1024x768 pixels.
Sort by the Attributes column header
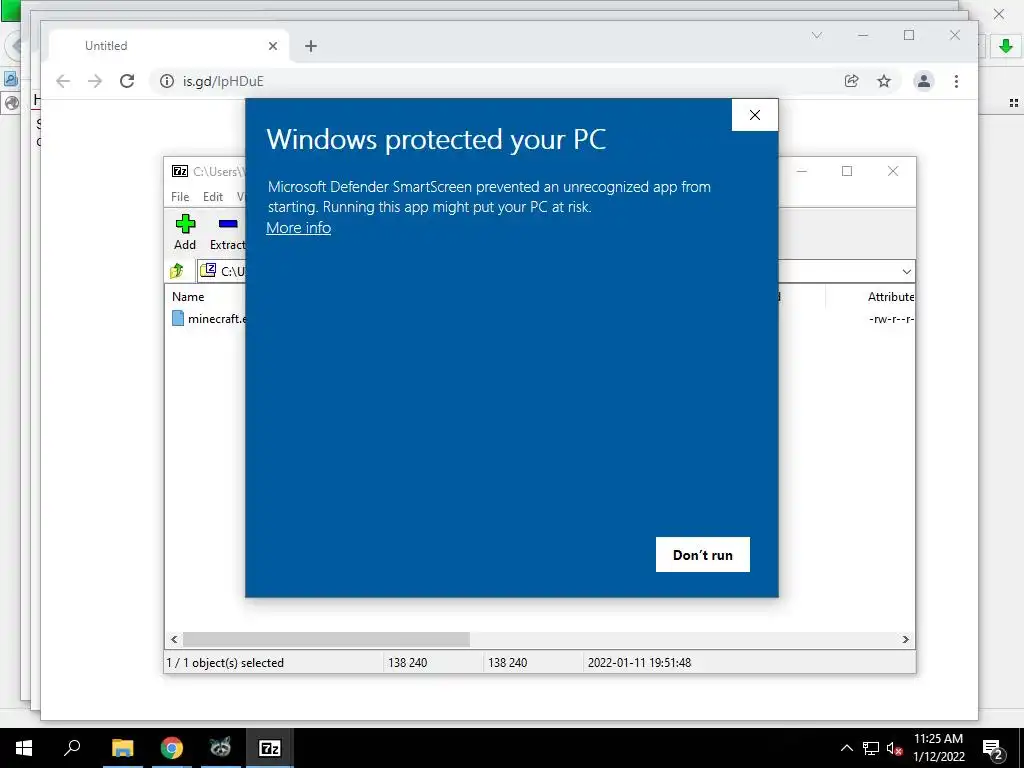pos(891,296)
